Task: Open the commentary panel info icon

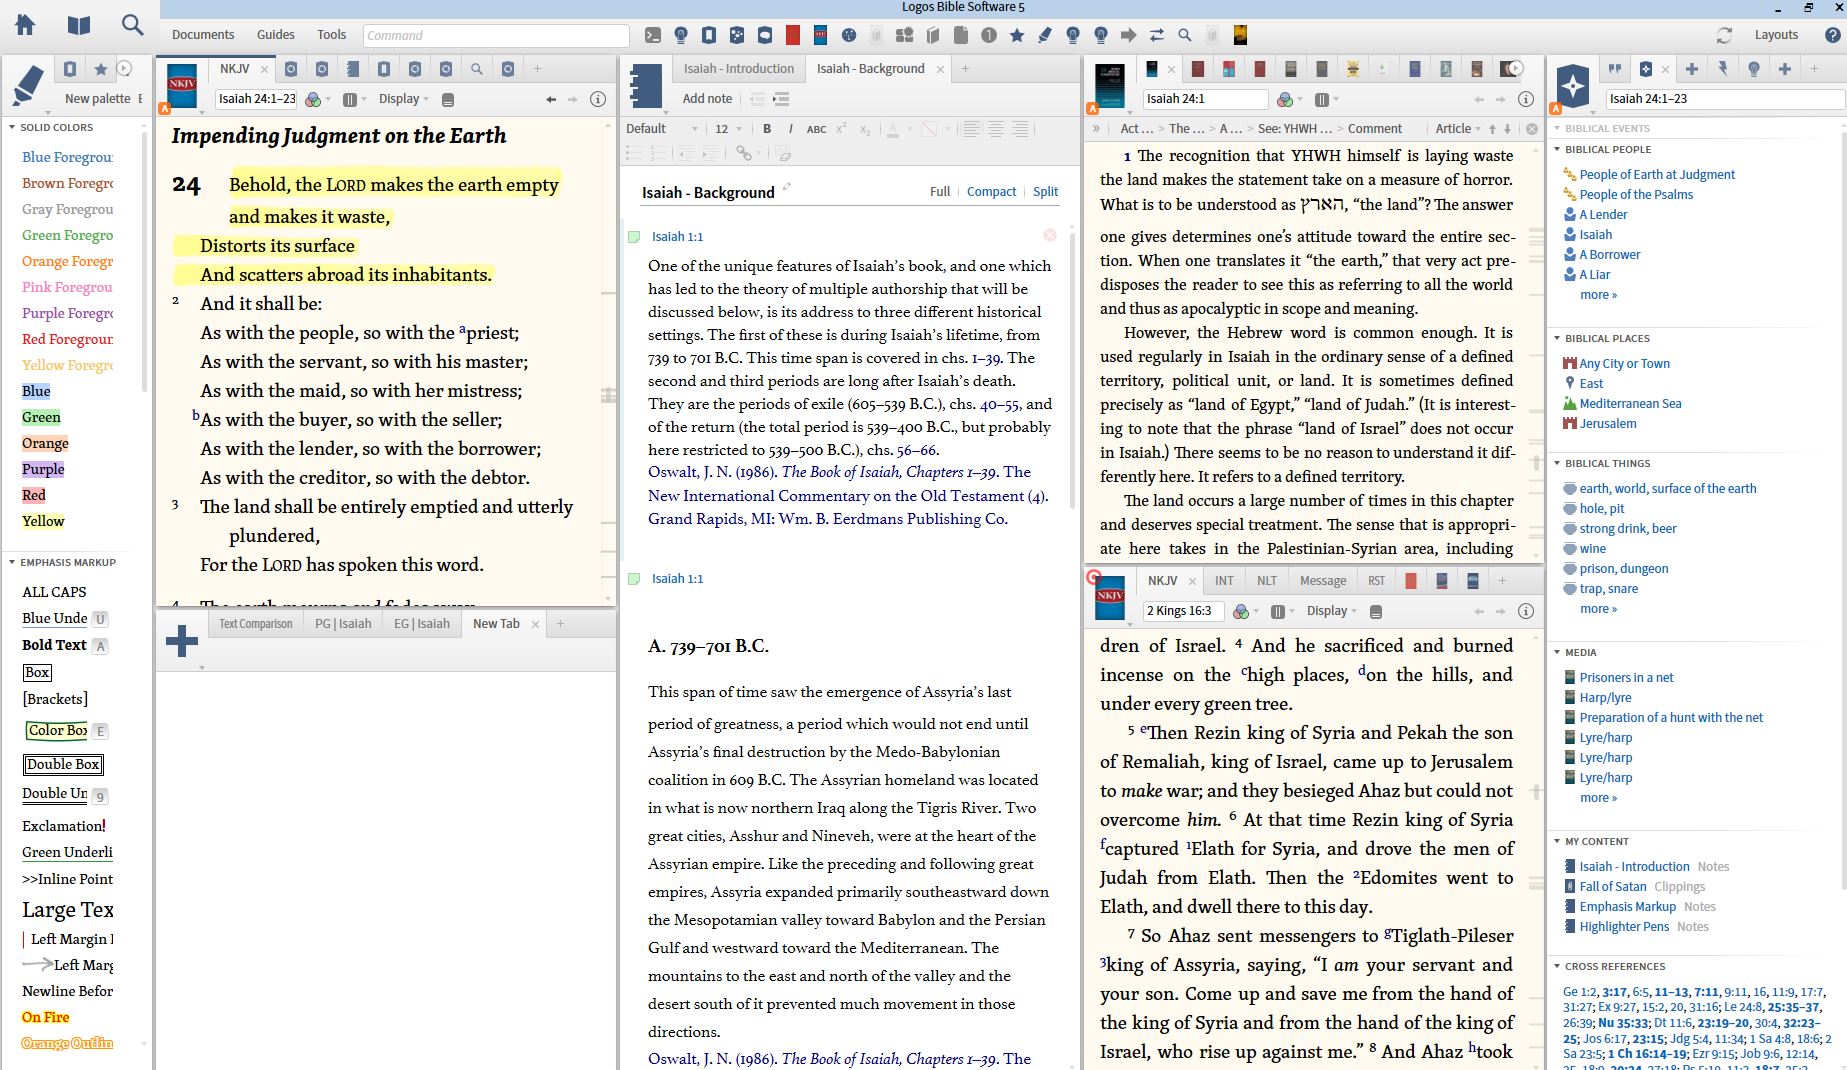Action: pos(1526,99)
